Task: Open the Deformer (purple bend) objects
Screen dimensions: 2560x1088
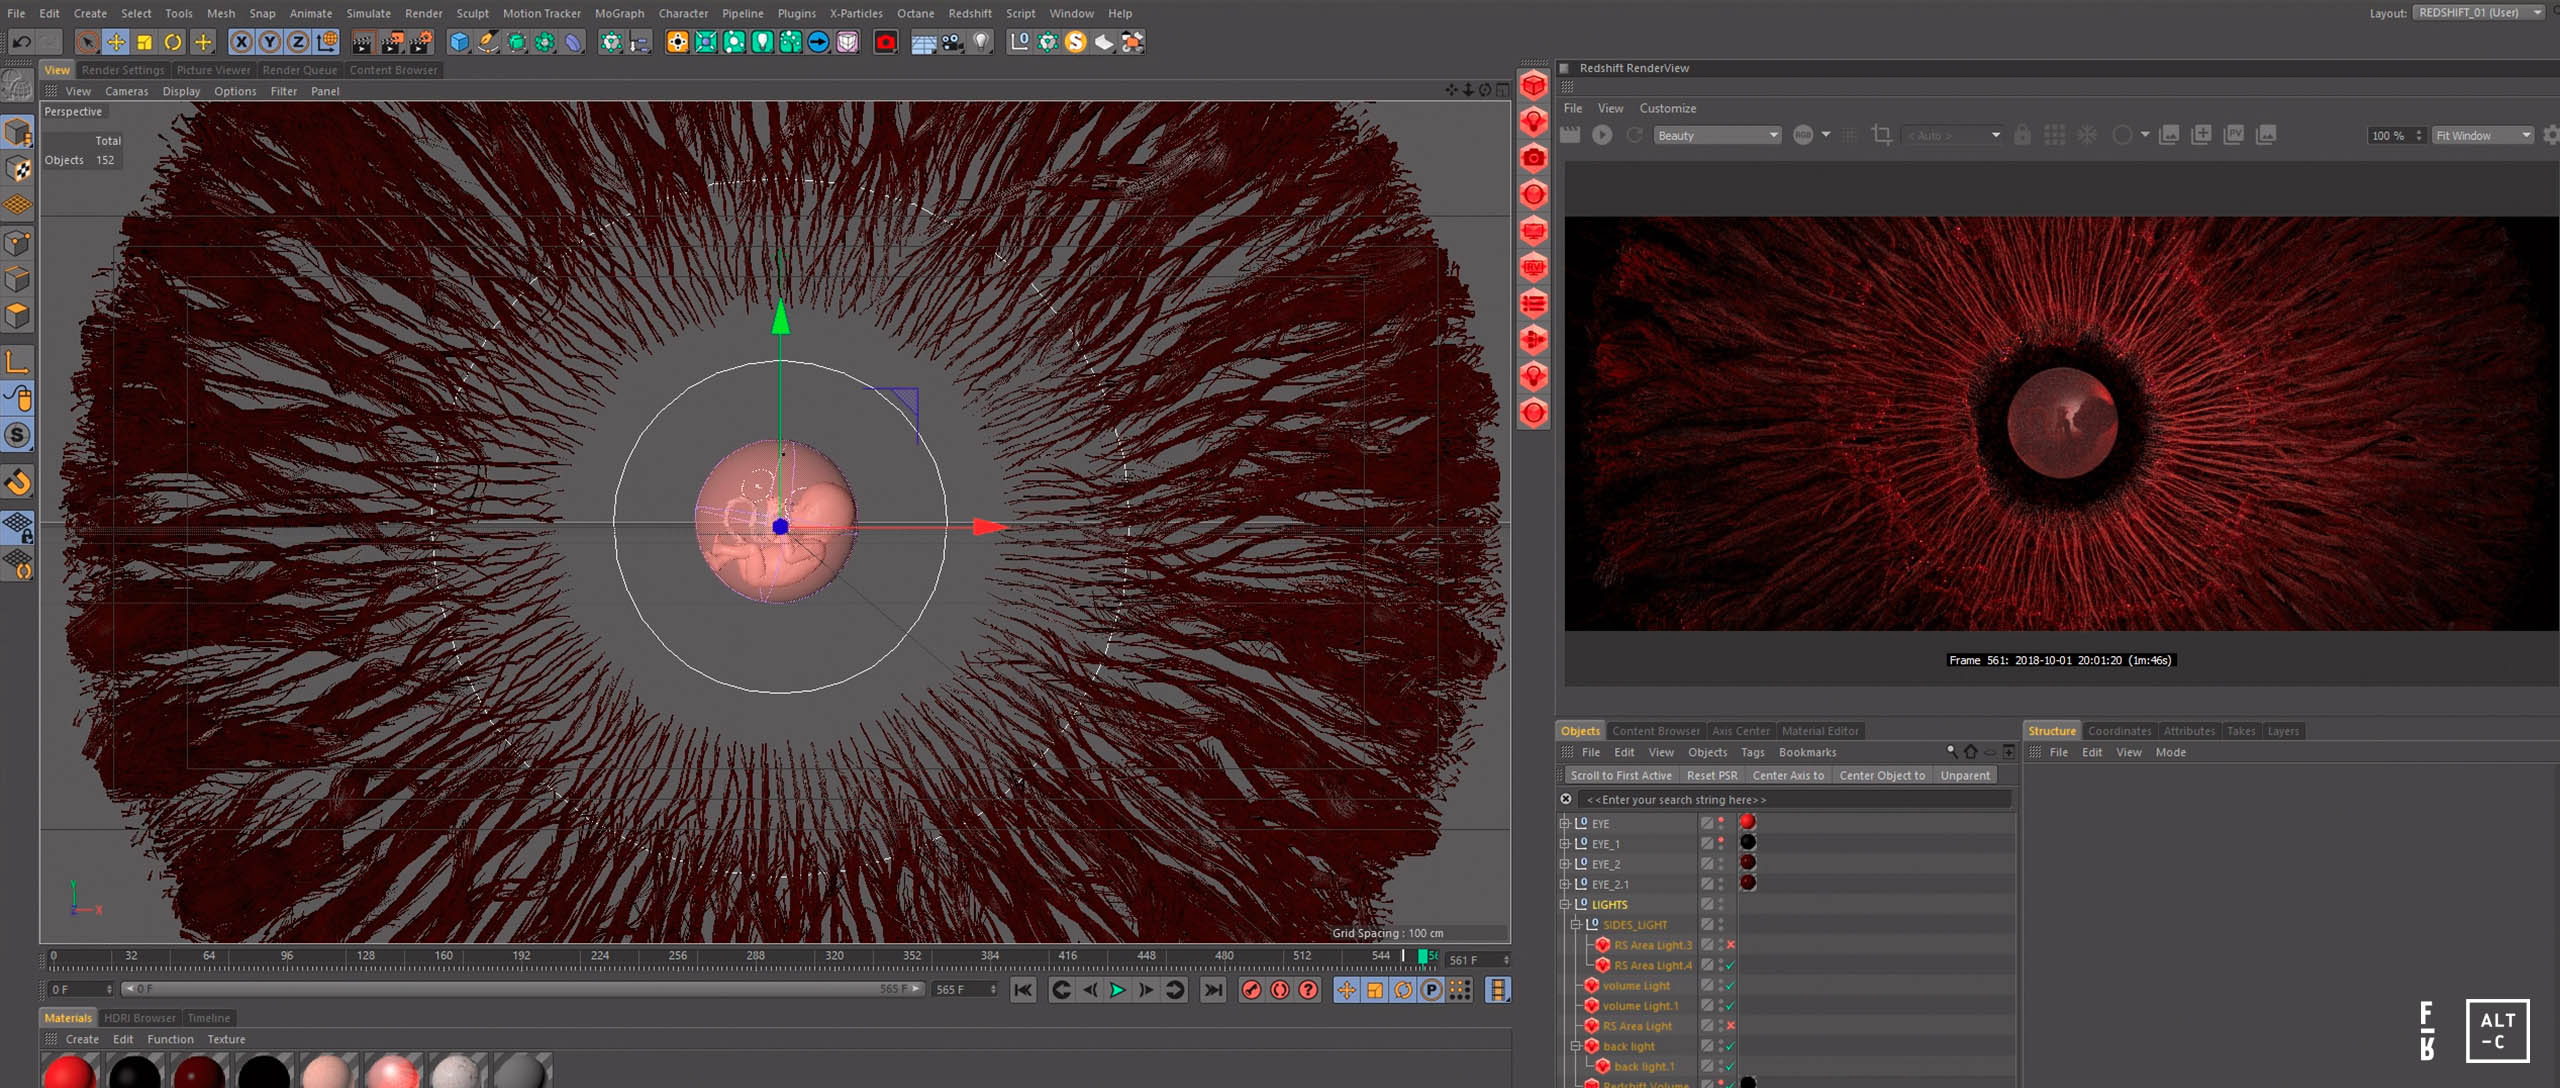Action: coord(573,42)
